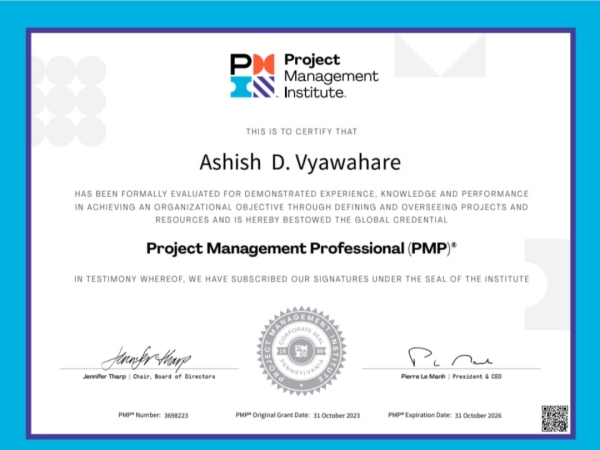This screenshot has width=600, height=450.
Task: Click the "PMP® Number:" label
Action: [139, 415]
